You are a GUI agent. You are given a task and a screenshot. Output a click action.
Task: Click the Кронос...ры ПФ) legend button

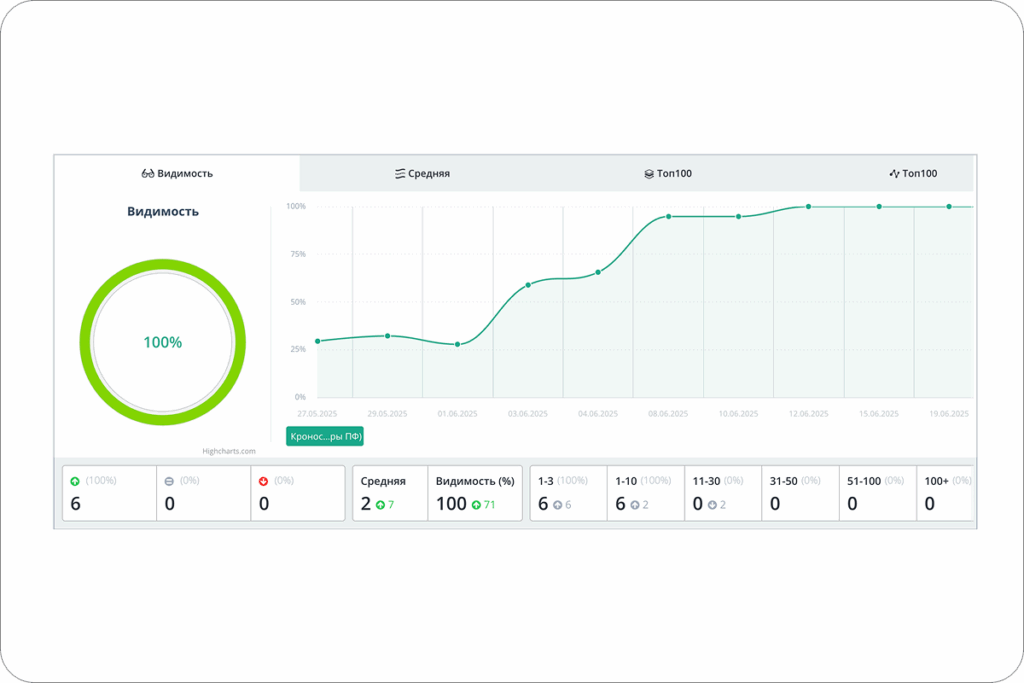(x=325, y=436)
